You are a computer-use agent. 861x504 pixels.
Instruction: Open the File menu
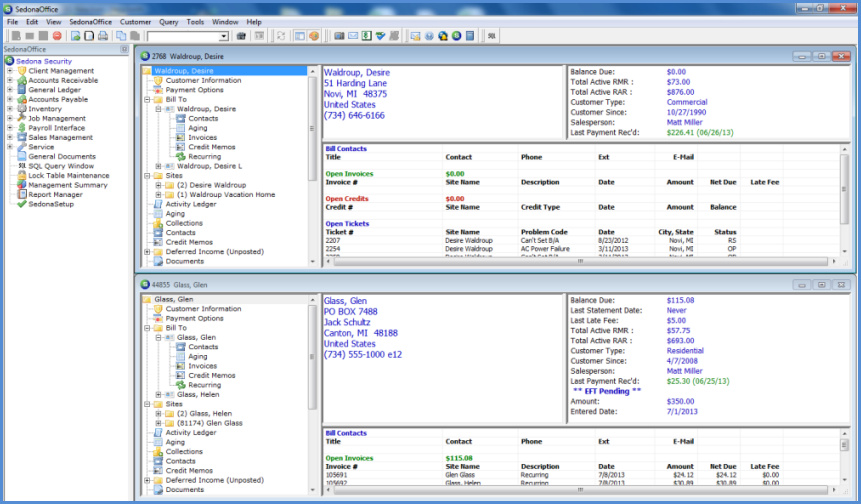13,22
